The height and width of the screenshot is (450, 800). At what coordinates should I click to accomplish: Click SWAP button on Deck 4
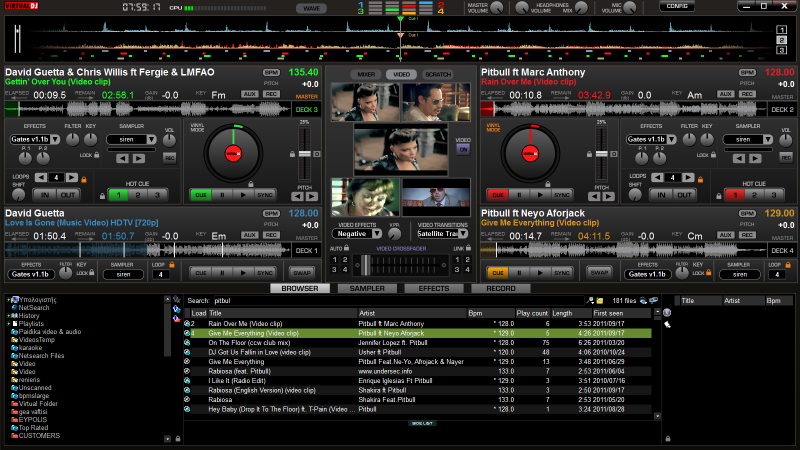[599, 272]
